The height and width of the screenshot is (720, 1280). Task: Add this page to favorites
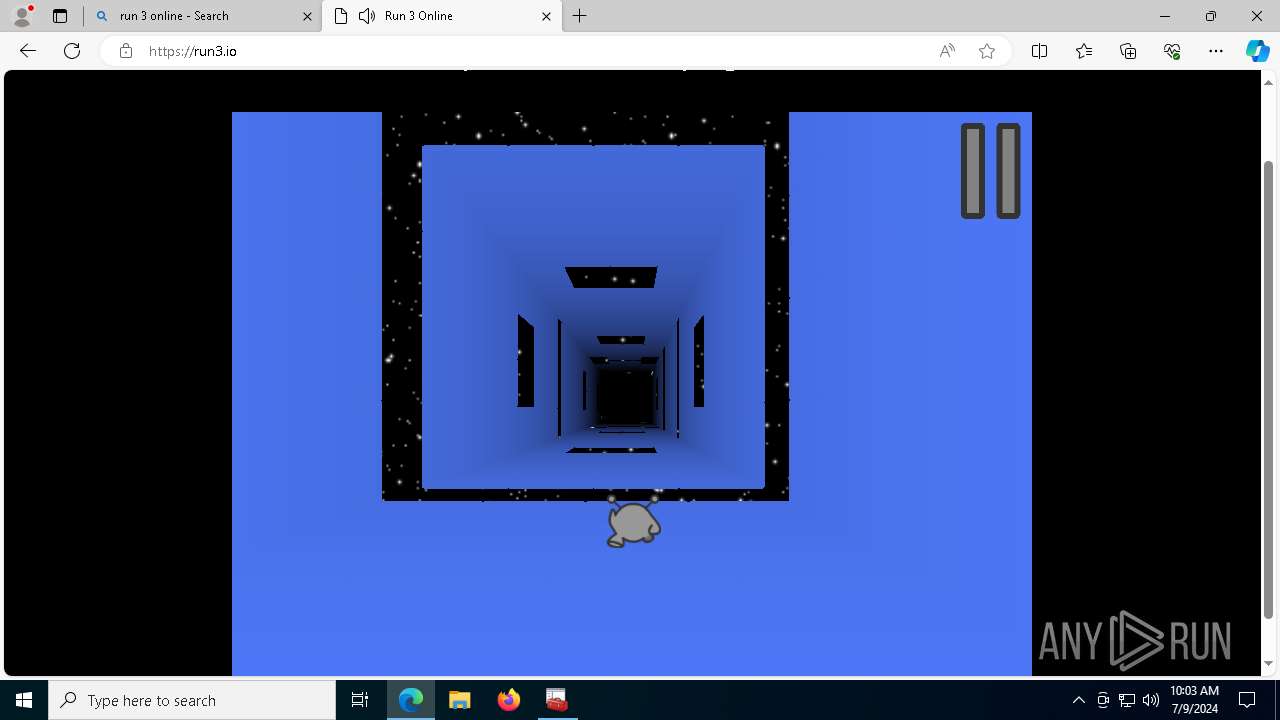pyautogui.click(x=987, y=51)
